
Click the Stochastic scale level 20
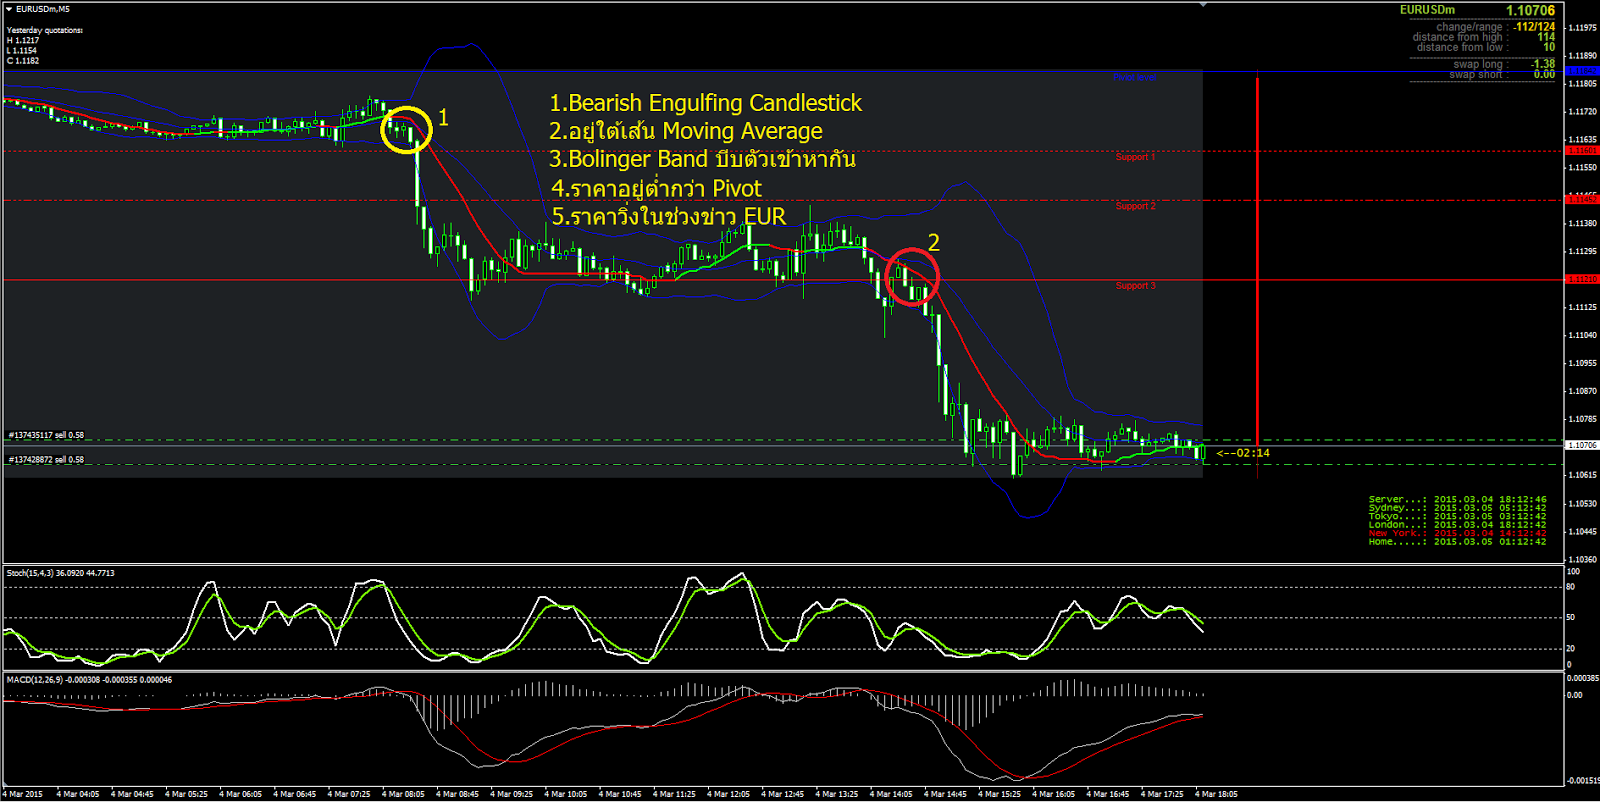1571,648
